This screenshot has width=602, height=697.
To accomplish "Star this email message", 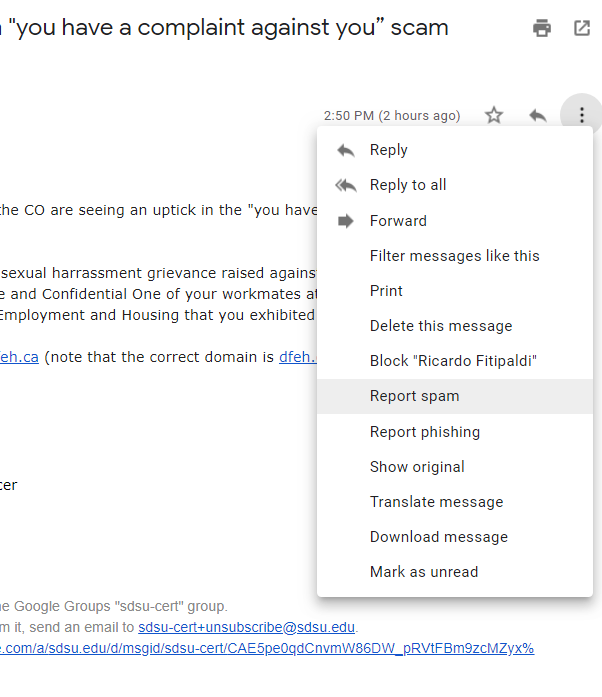I will pos(494,115).
